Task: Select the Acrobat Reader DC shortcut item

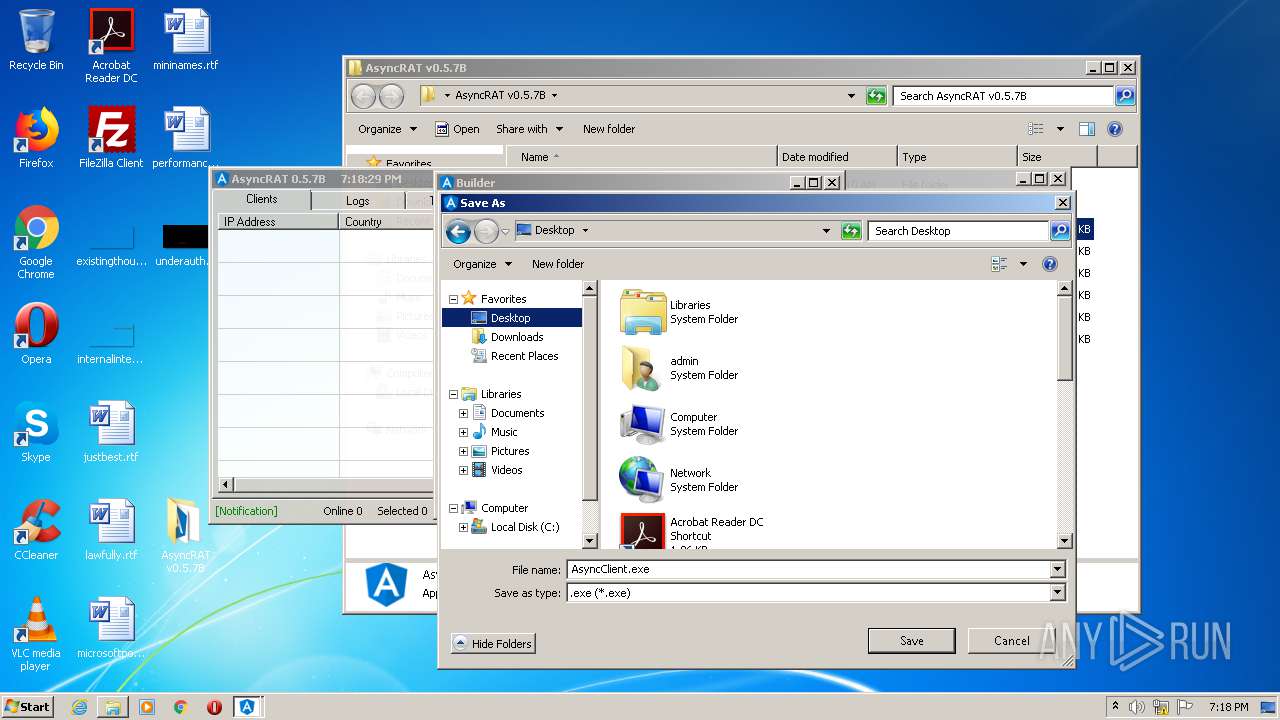Action: [690, 530]
